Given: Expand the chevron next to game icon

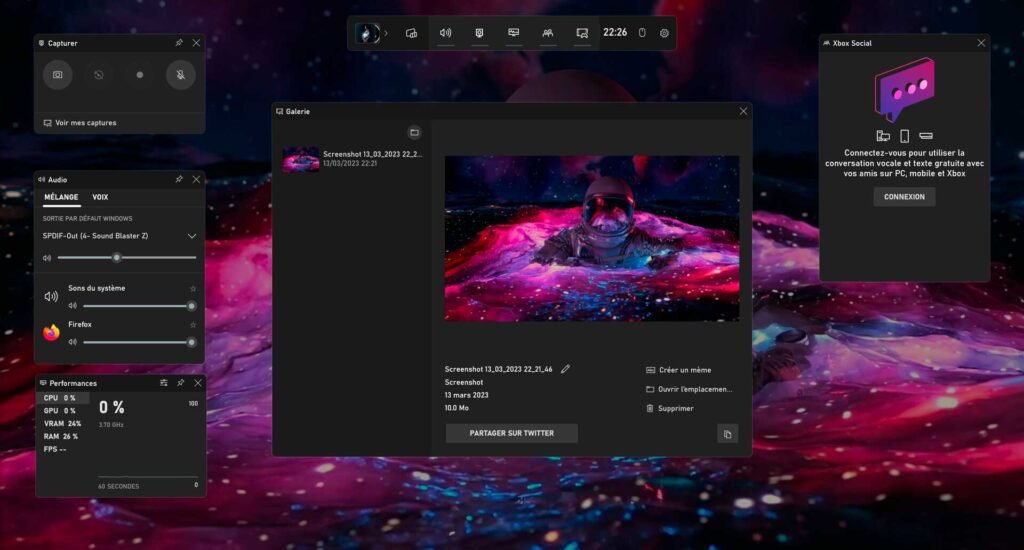Looking at the screenshot, I should pyautogui.click(x=386, y=33).
